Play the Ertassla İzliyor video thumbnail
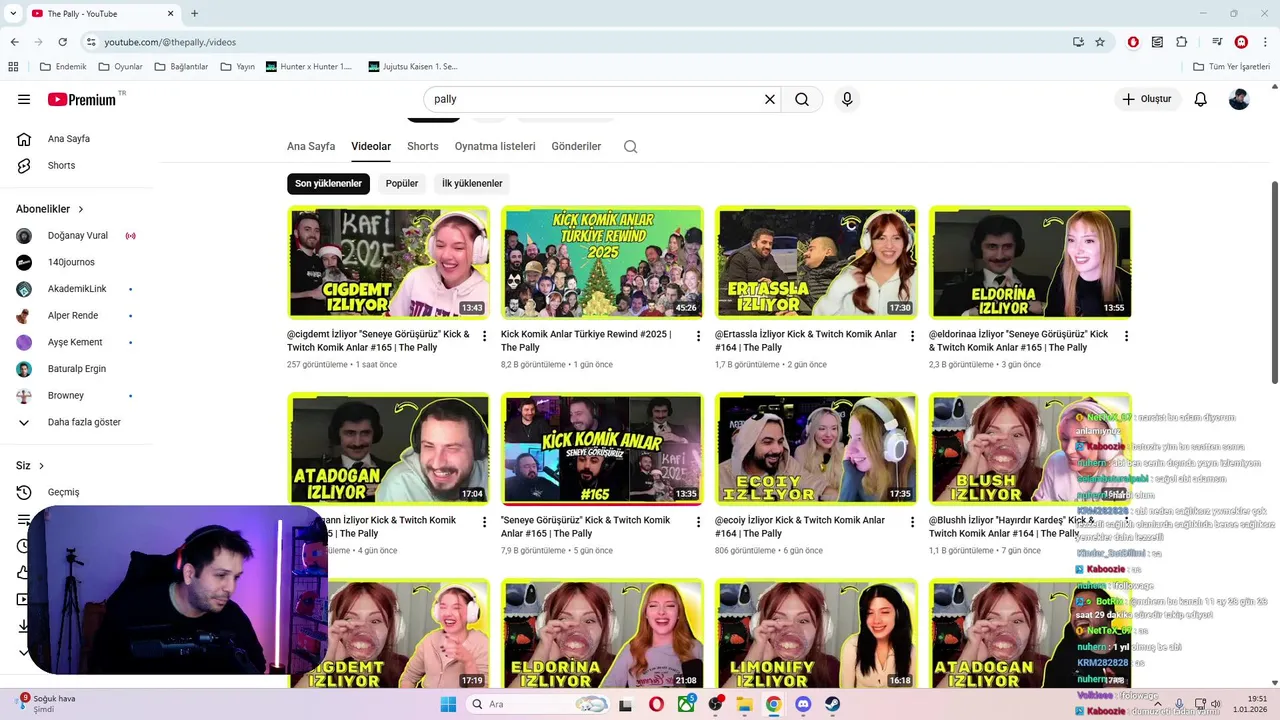1280x720 pixels. 816,263
